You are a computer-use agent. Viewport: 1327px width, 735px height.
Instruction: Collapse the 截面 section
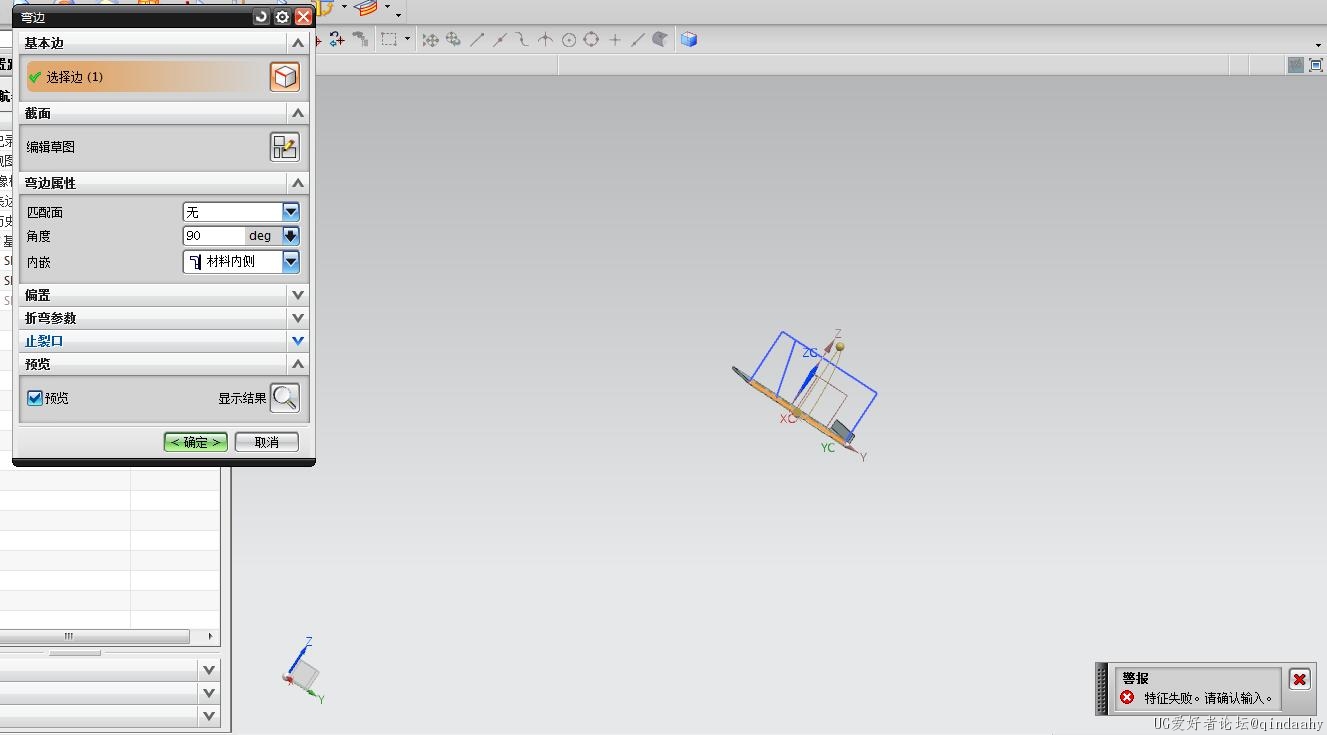[297, 113]
